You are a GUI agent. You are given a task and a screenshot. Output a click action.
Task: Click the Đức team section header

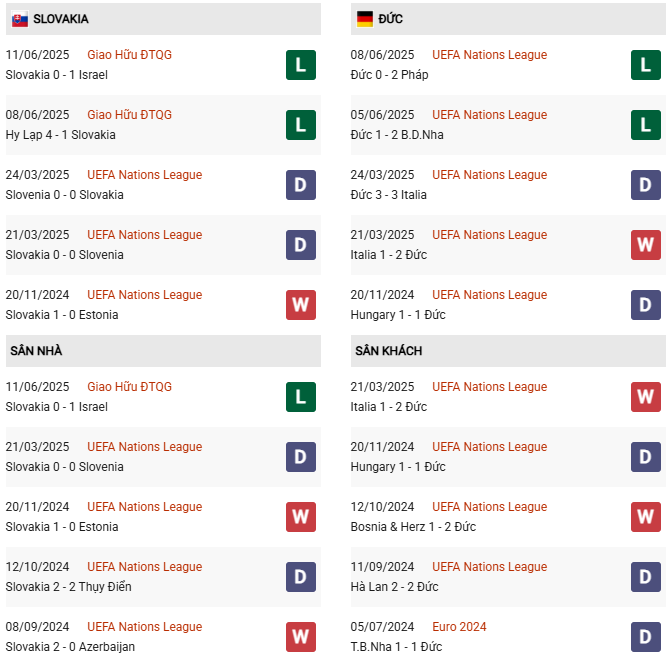point(391,19)
